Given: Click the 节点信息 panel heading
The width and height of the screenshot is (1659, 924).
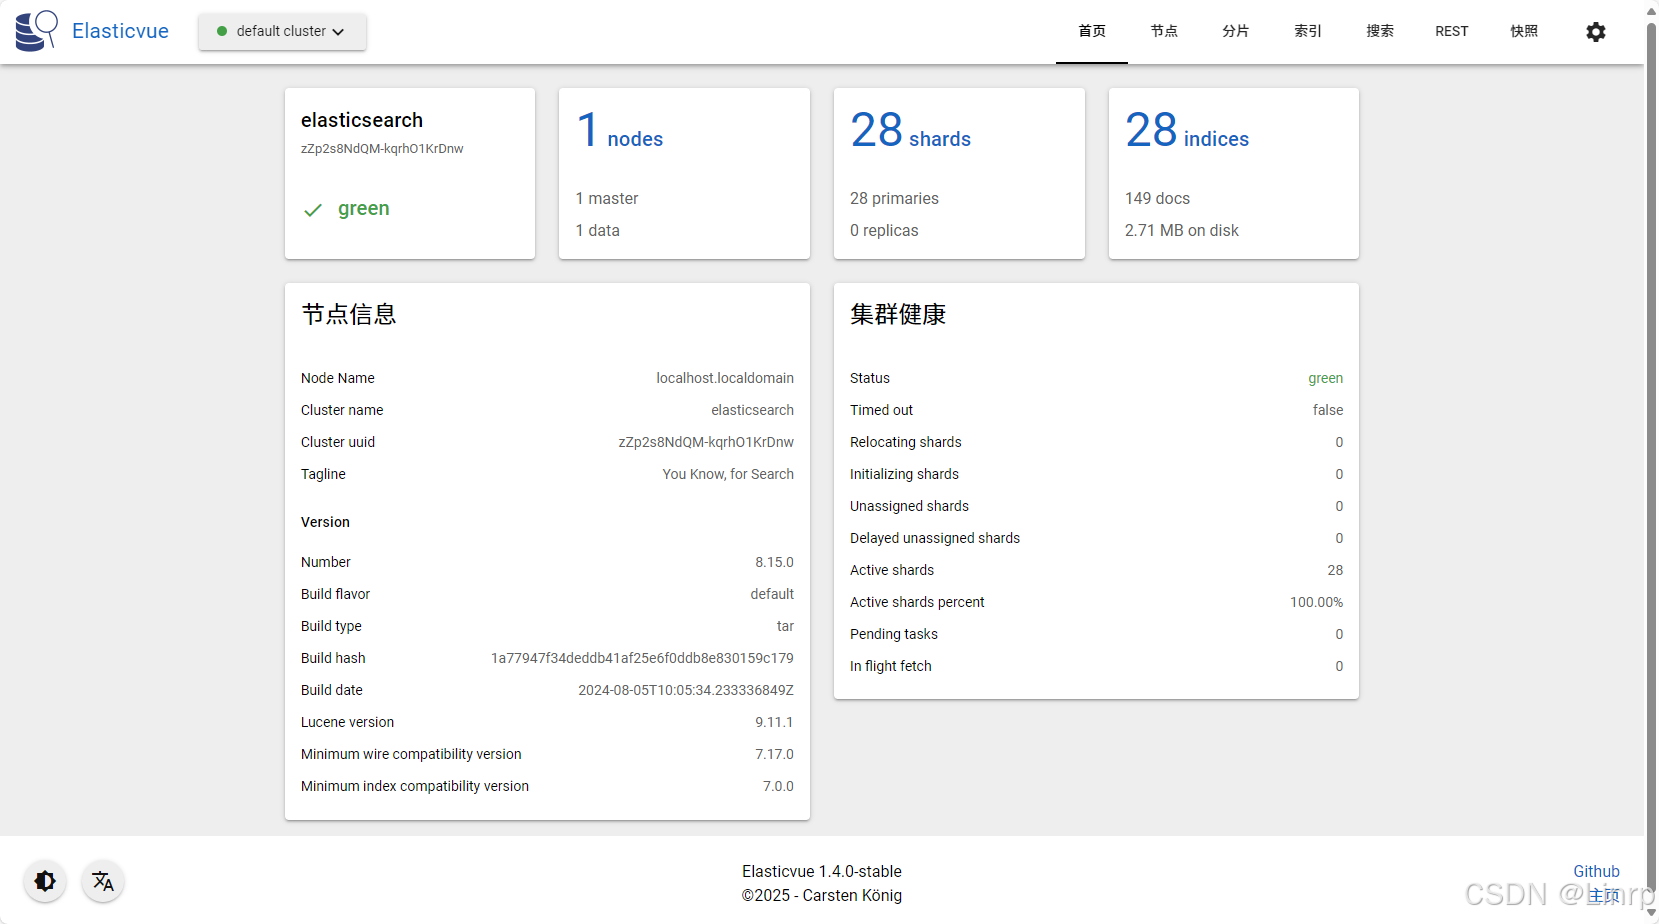Looking at the screenshot, I should [x=349, y=314].
